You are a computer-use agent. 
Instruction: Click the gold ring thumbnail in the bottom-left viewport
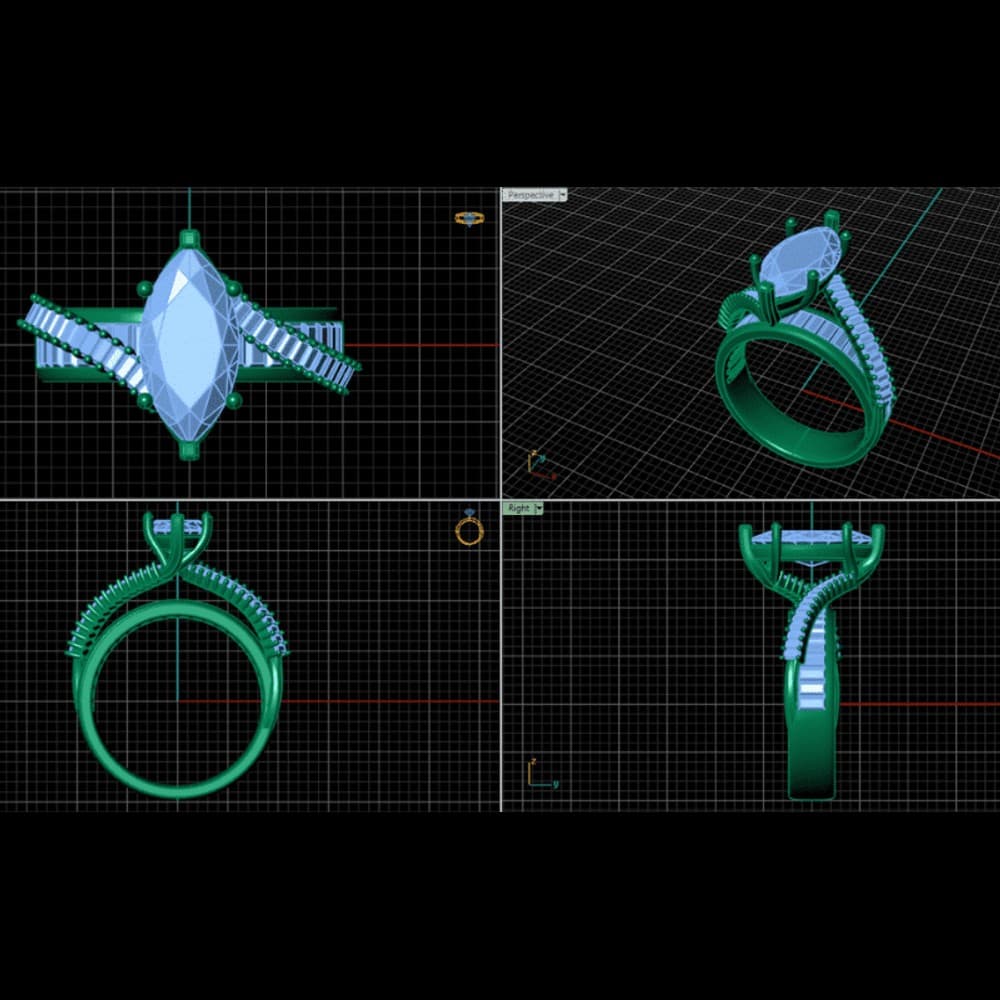[x=469, y=528]
